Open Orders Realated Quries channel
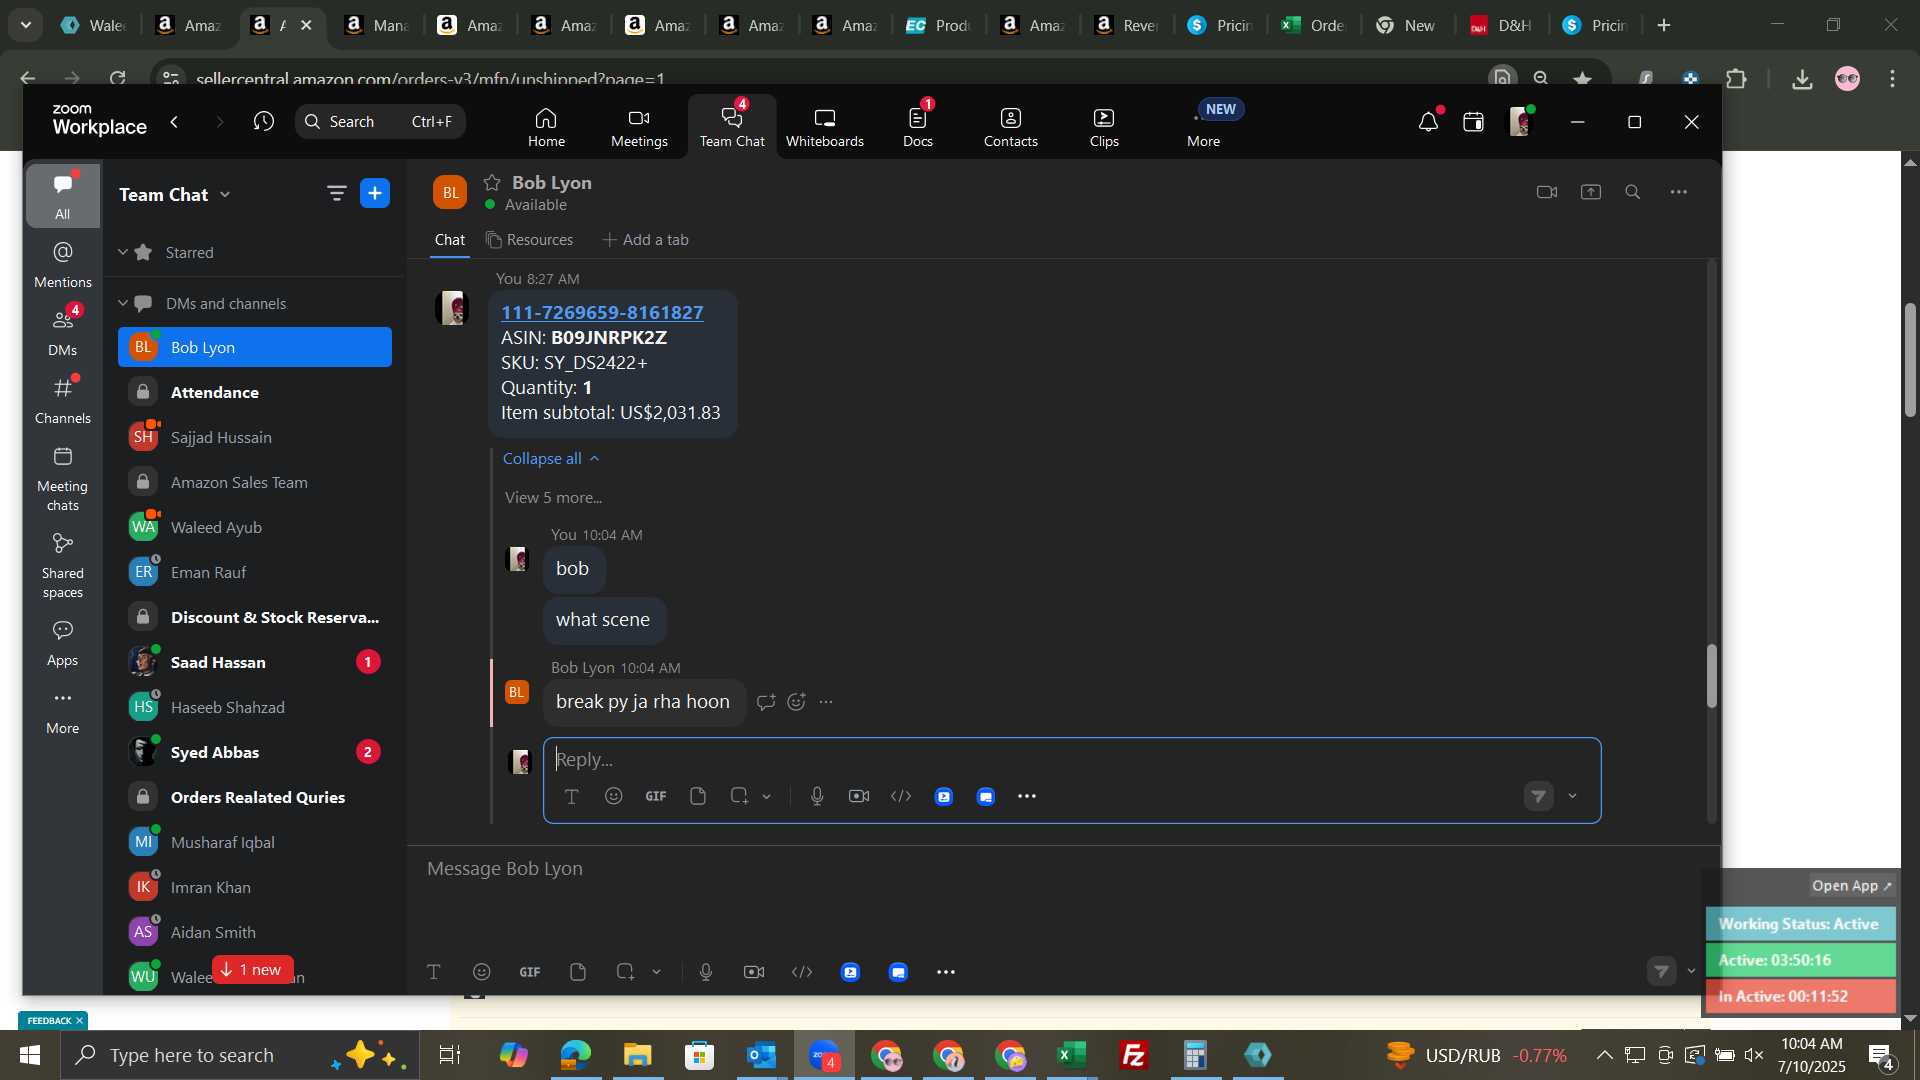 pyautogui.click(x=255, y=797)
